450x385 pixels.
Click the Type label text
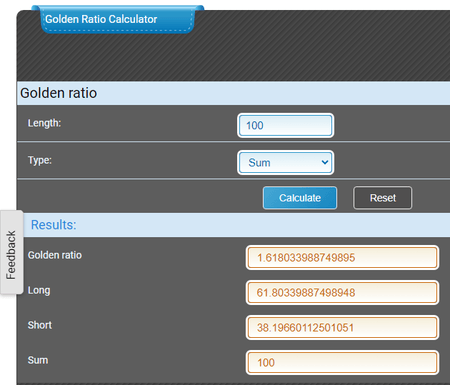click(x=40, y=160)
